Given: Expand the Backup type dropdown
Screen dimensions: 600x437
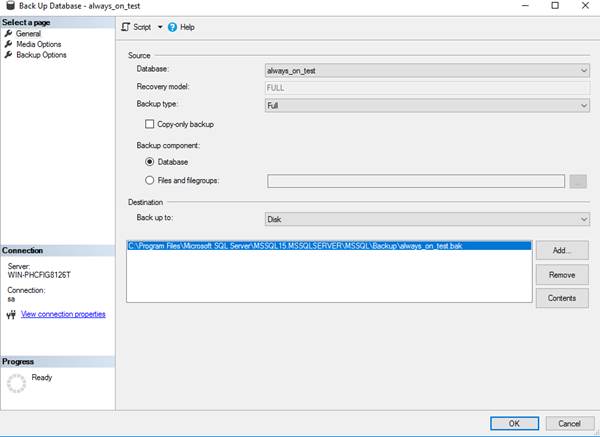Looking at the screenshot, I should pyautogui.click(x=583, y=105).
